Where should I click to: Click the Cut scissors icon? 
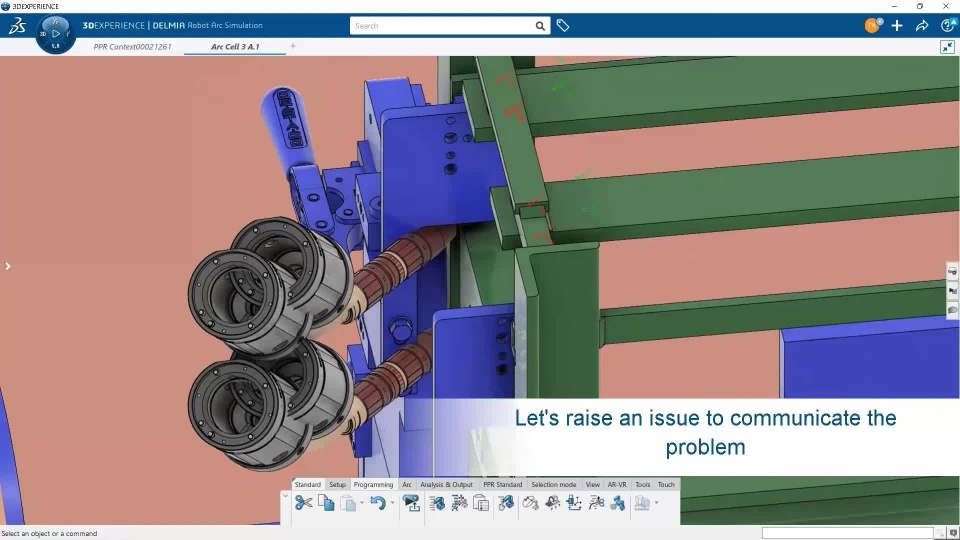tap(303, 503)
